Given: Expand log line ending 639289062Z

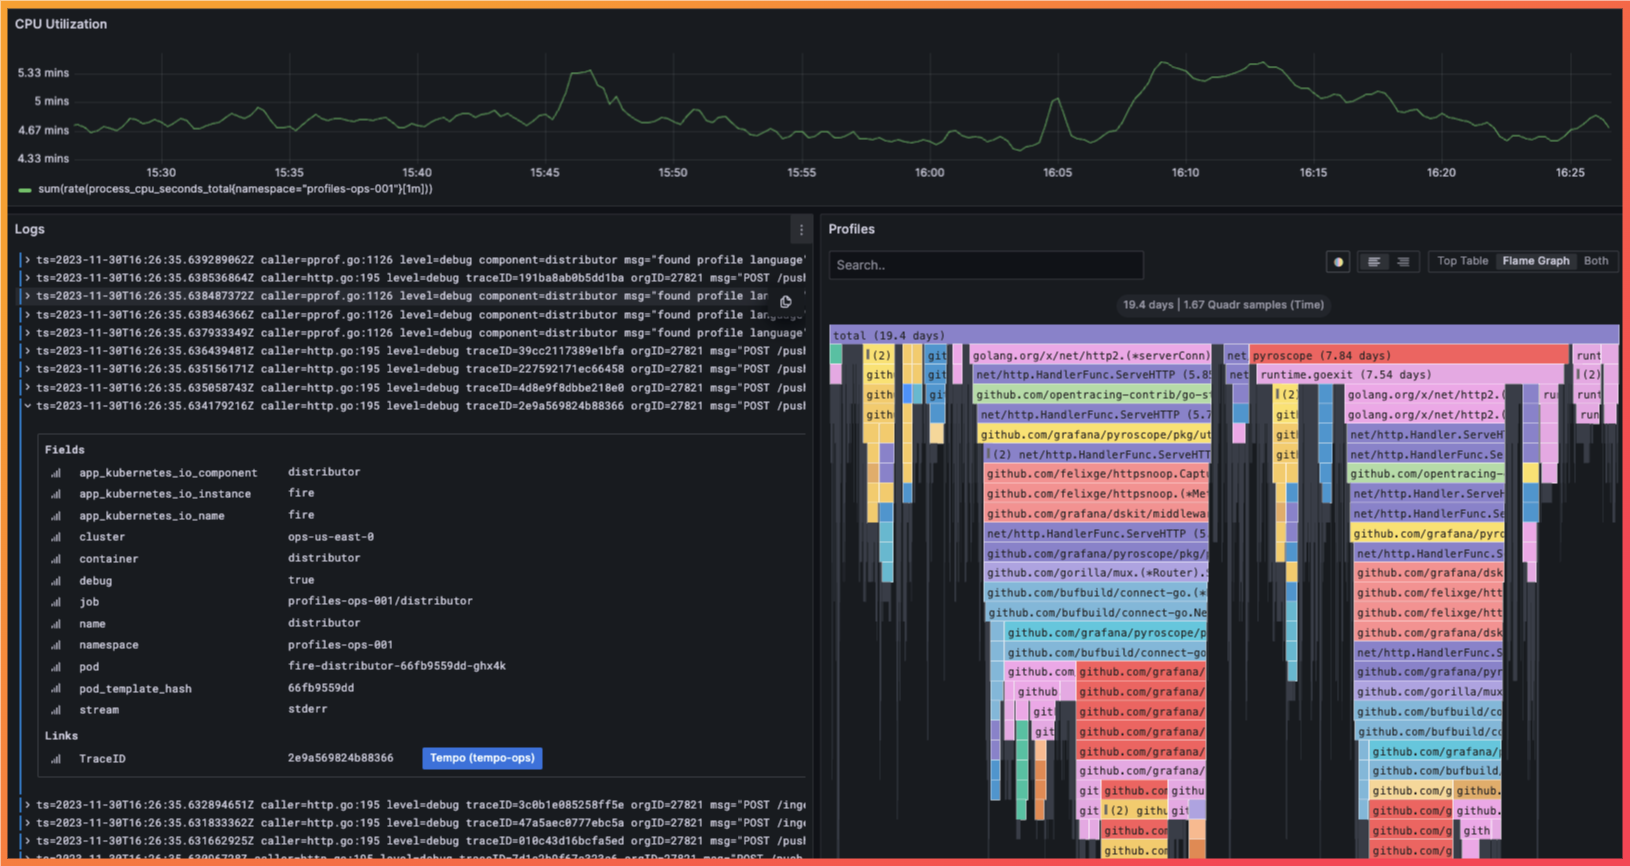Looking at the screenshot, I should point(28,260).
